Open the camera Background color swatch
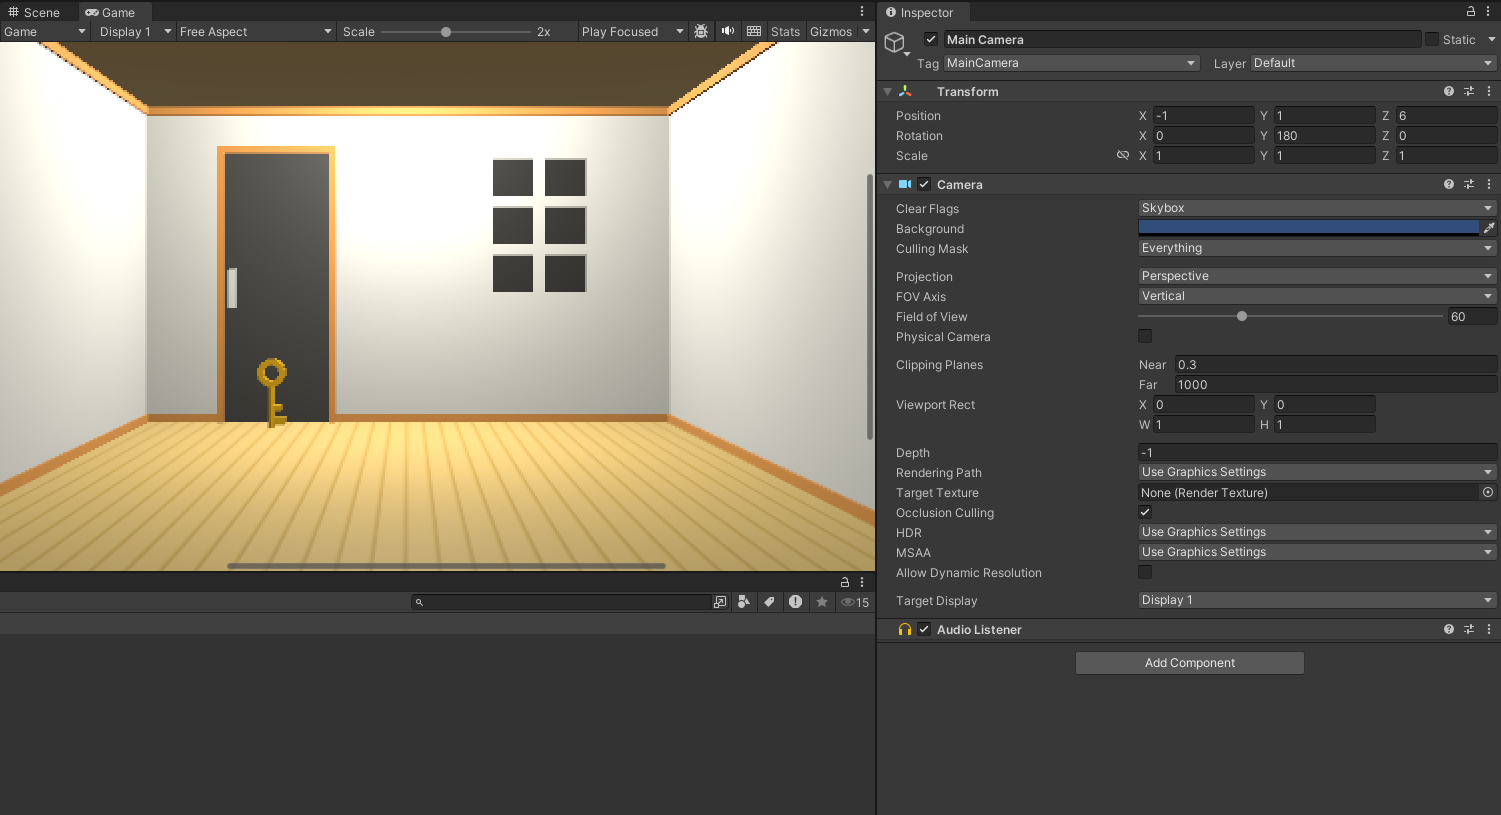This screenshot has width=1501, height=815. tap(1308, 227)
